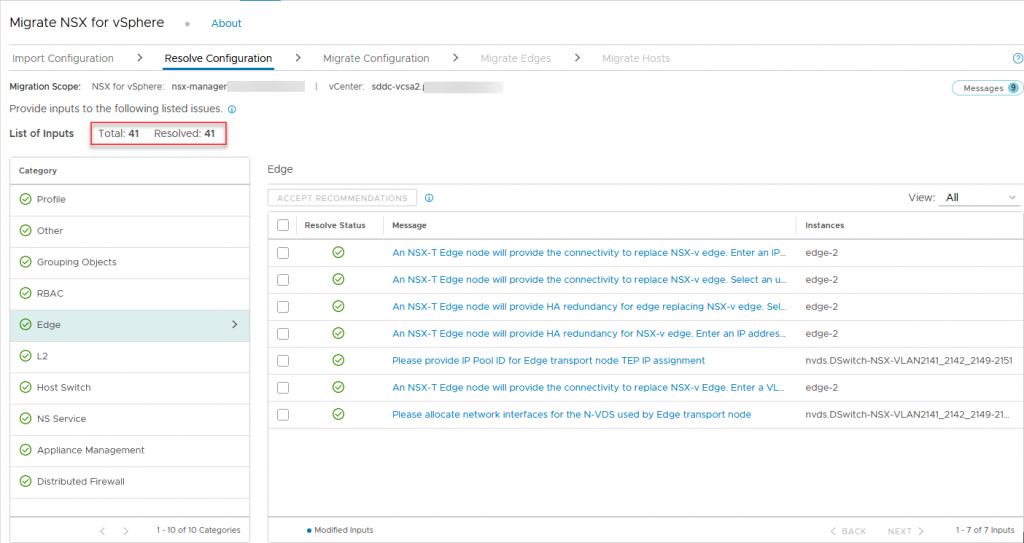Select the Appliance Management category

click(x=129, y=451)
